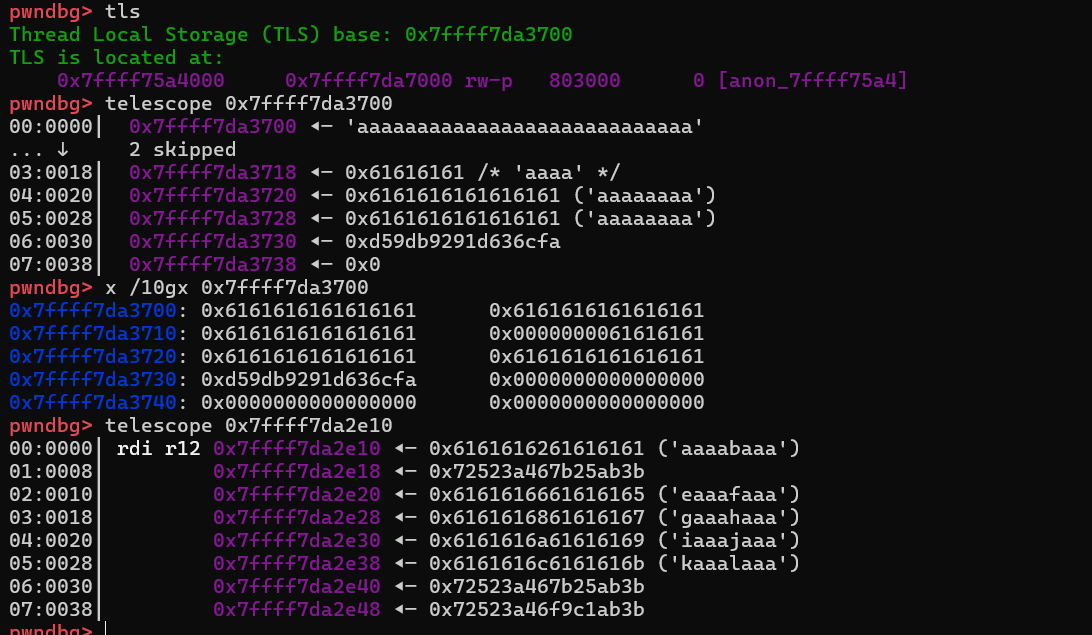
Task: Click the [anon_7ffff75a4] mapping name
Action: pos(812,80)
